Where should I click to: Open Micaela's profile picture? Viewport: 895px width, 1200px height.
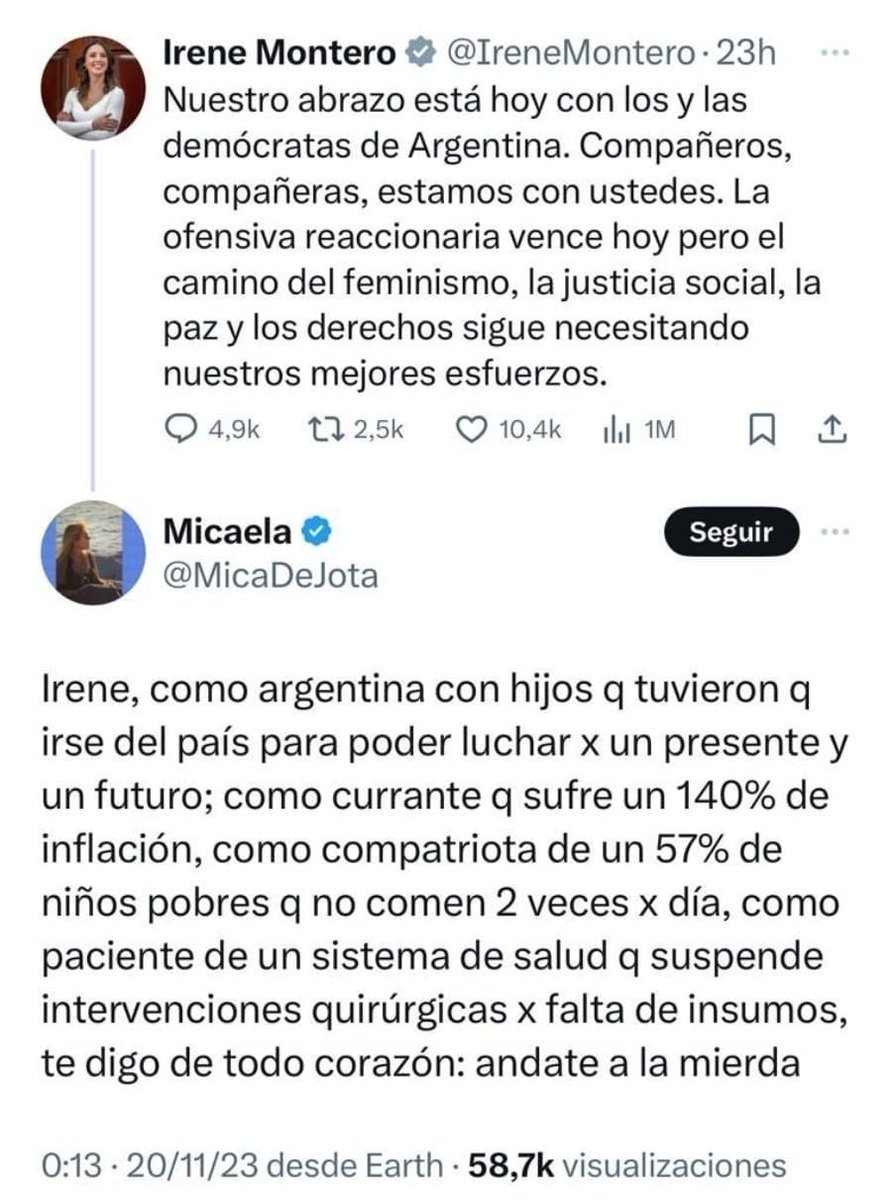[x=88, y=552]
